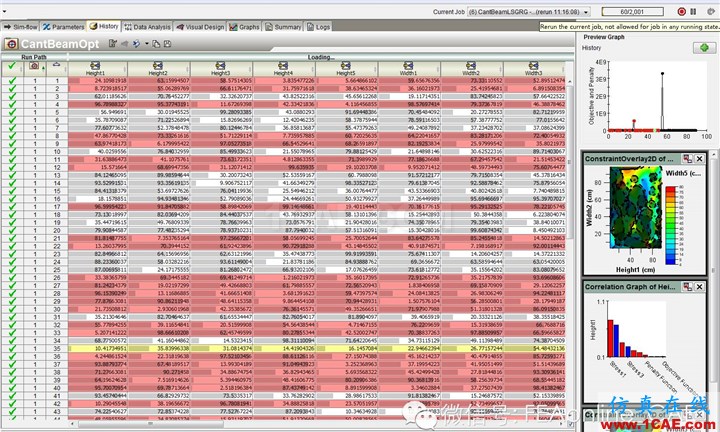Viewport: 720px width, 432px height.
Task: Click the green arrow Preview Graph button
Action: 704,47
